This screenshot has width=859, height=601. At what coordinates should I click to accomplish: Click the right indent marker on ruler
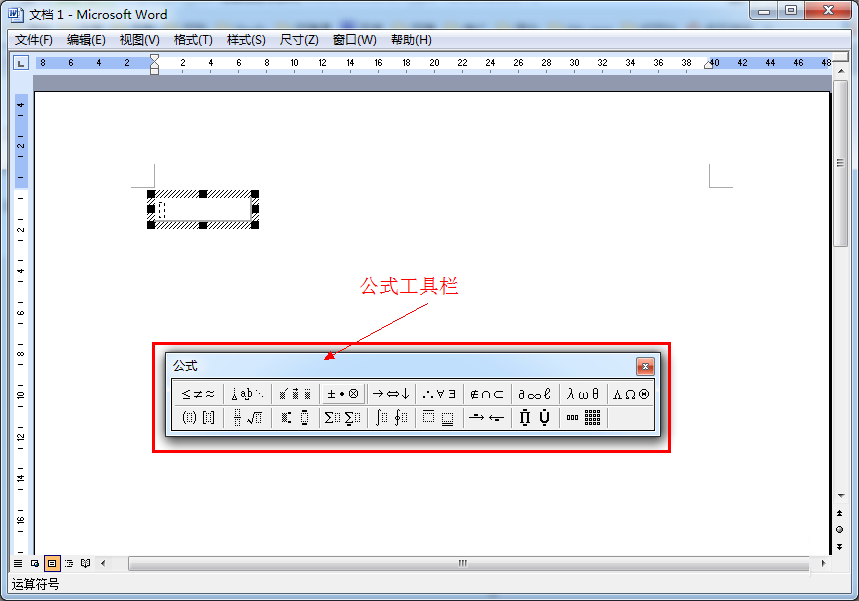pyautogui.click(x=708, y=64)
